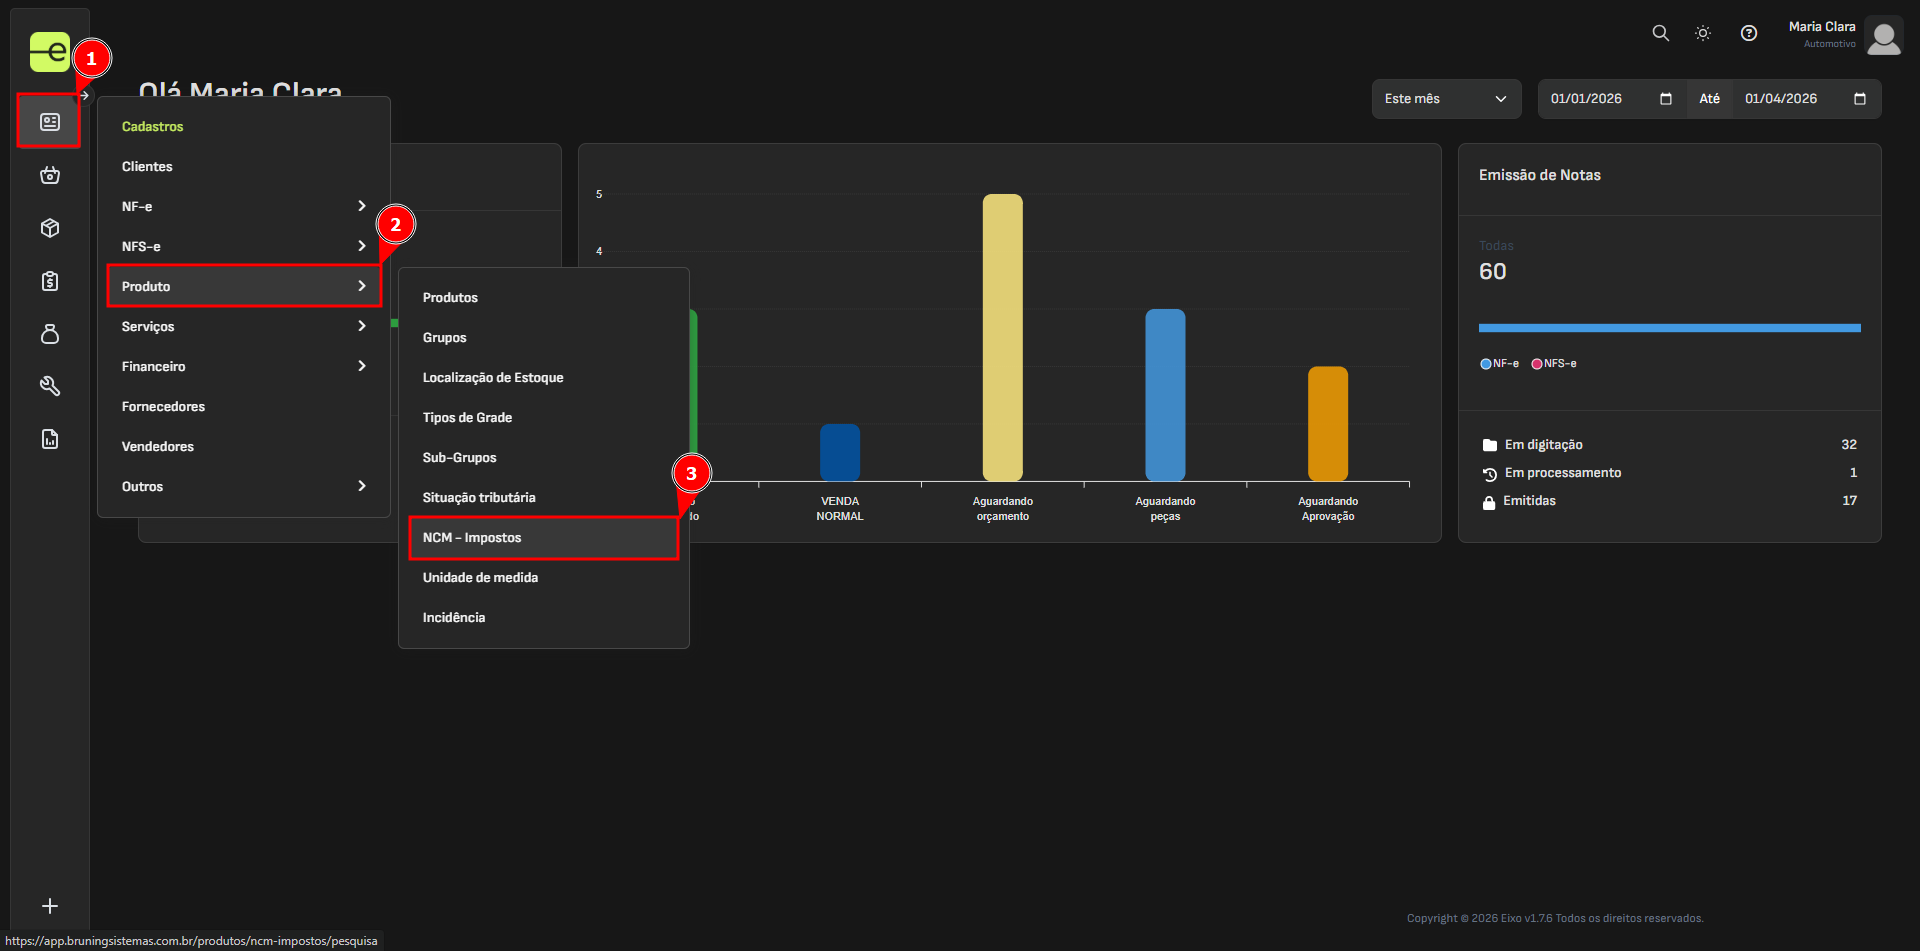Image resolution: width=1920 pixels, height=951 pixels.
Task: Open the help question mark icon
Action: coord(1748,33)
